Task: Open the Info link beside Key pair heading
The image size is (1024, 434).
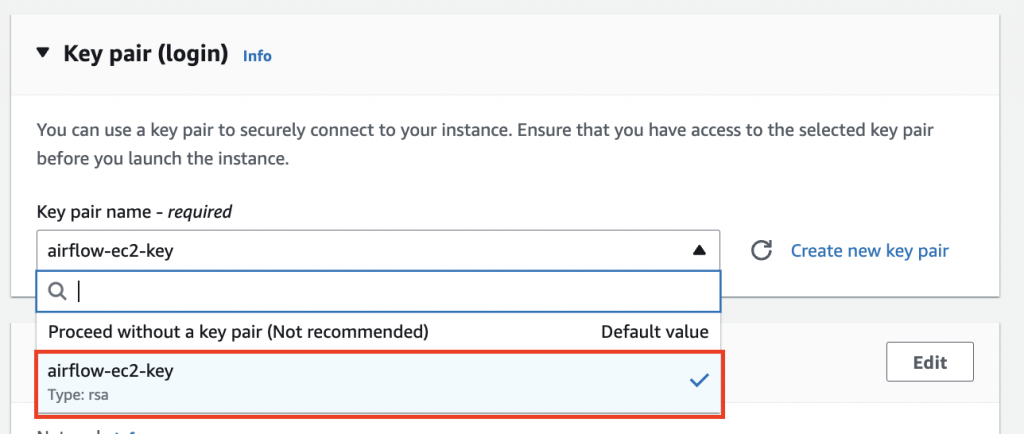Action: [x=257, y=56]
